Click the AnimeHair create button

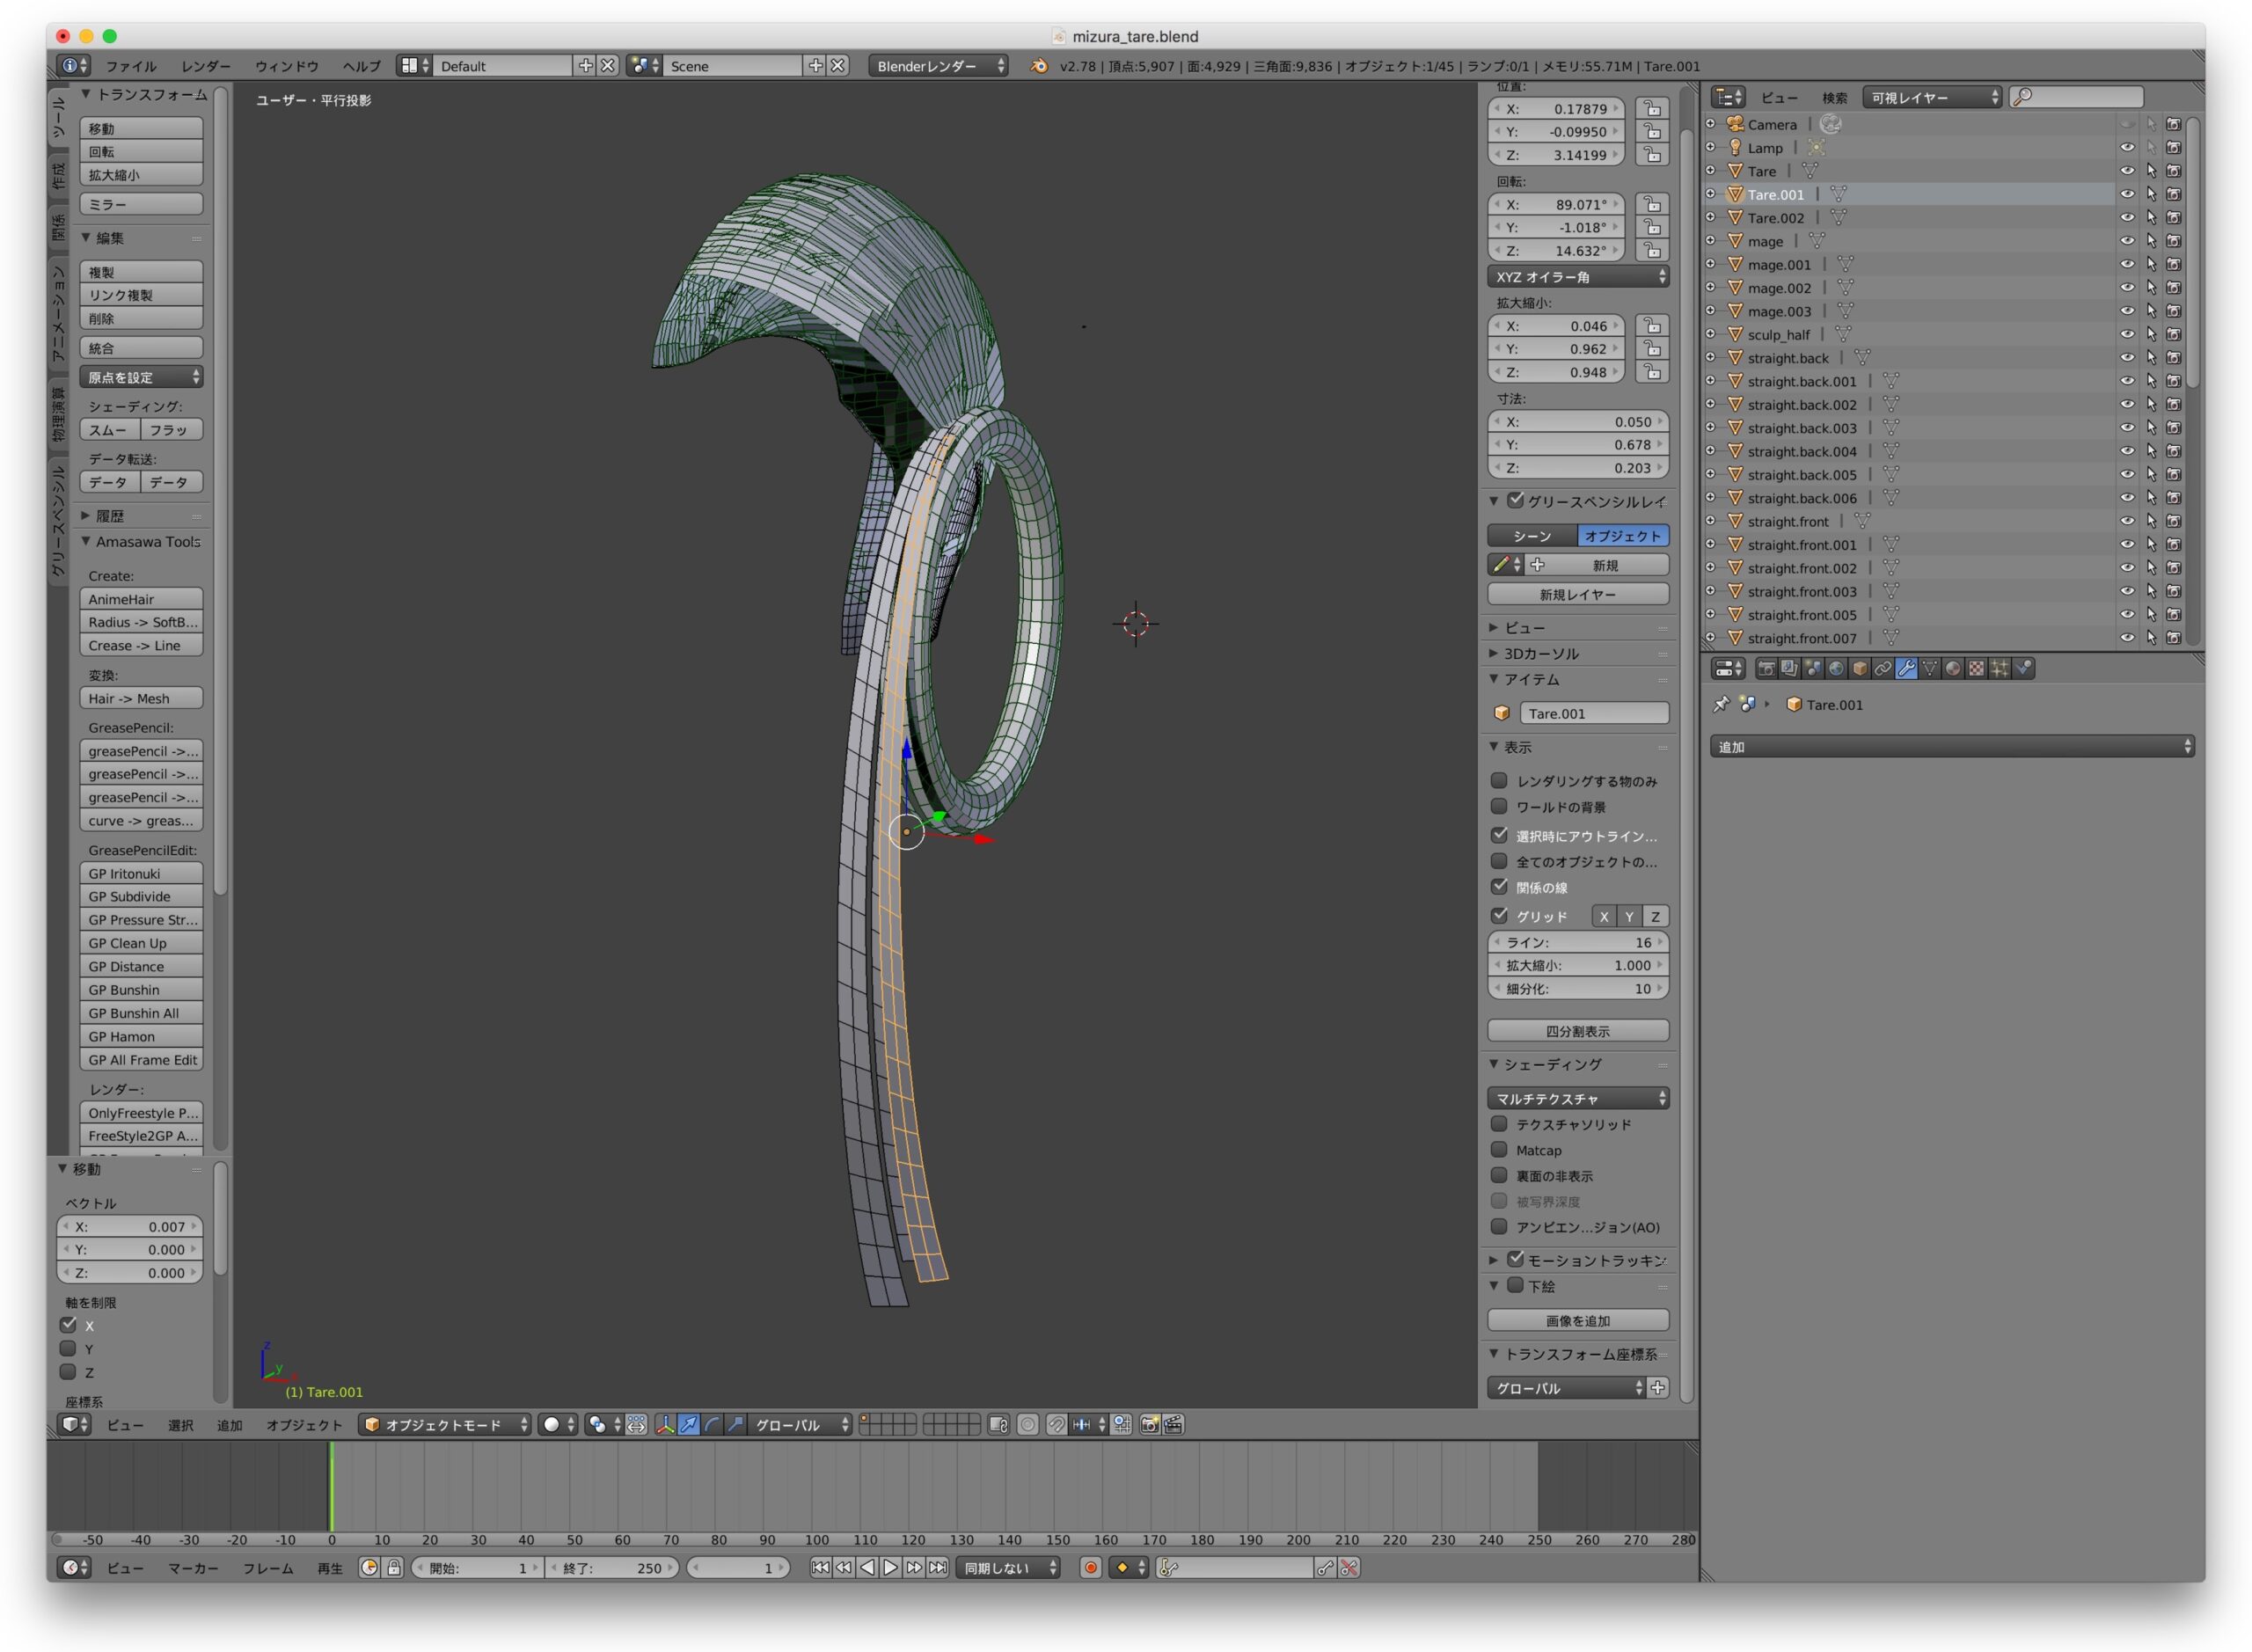[x=141, y=599]
